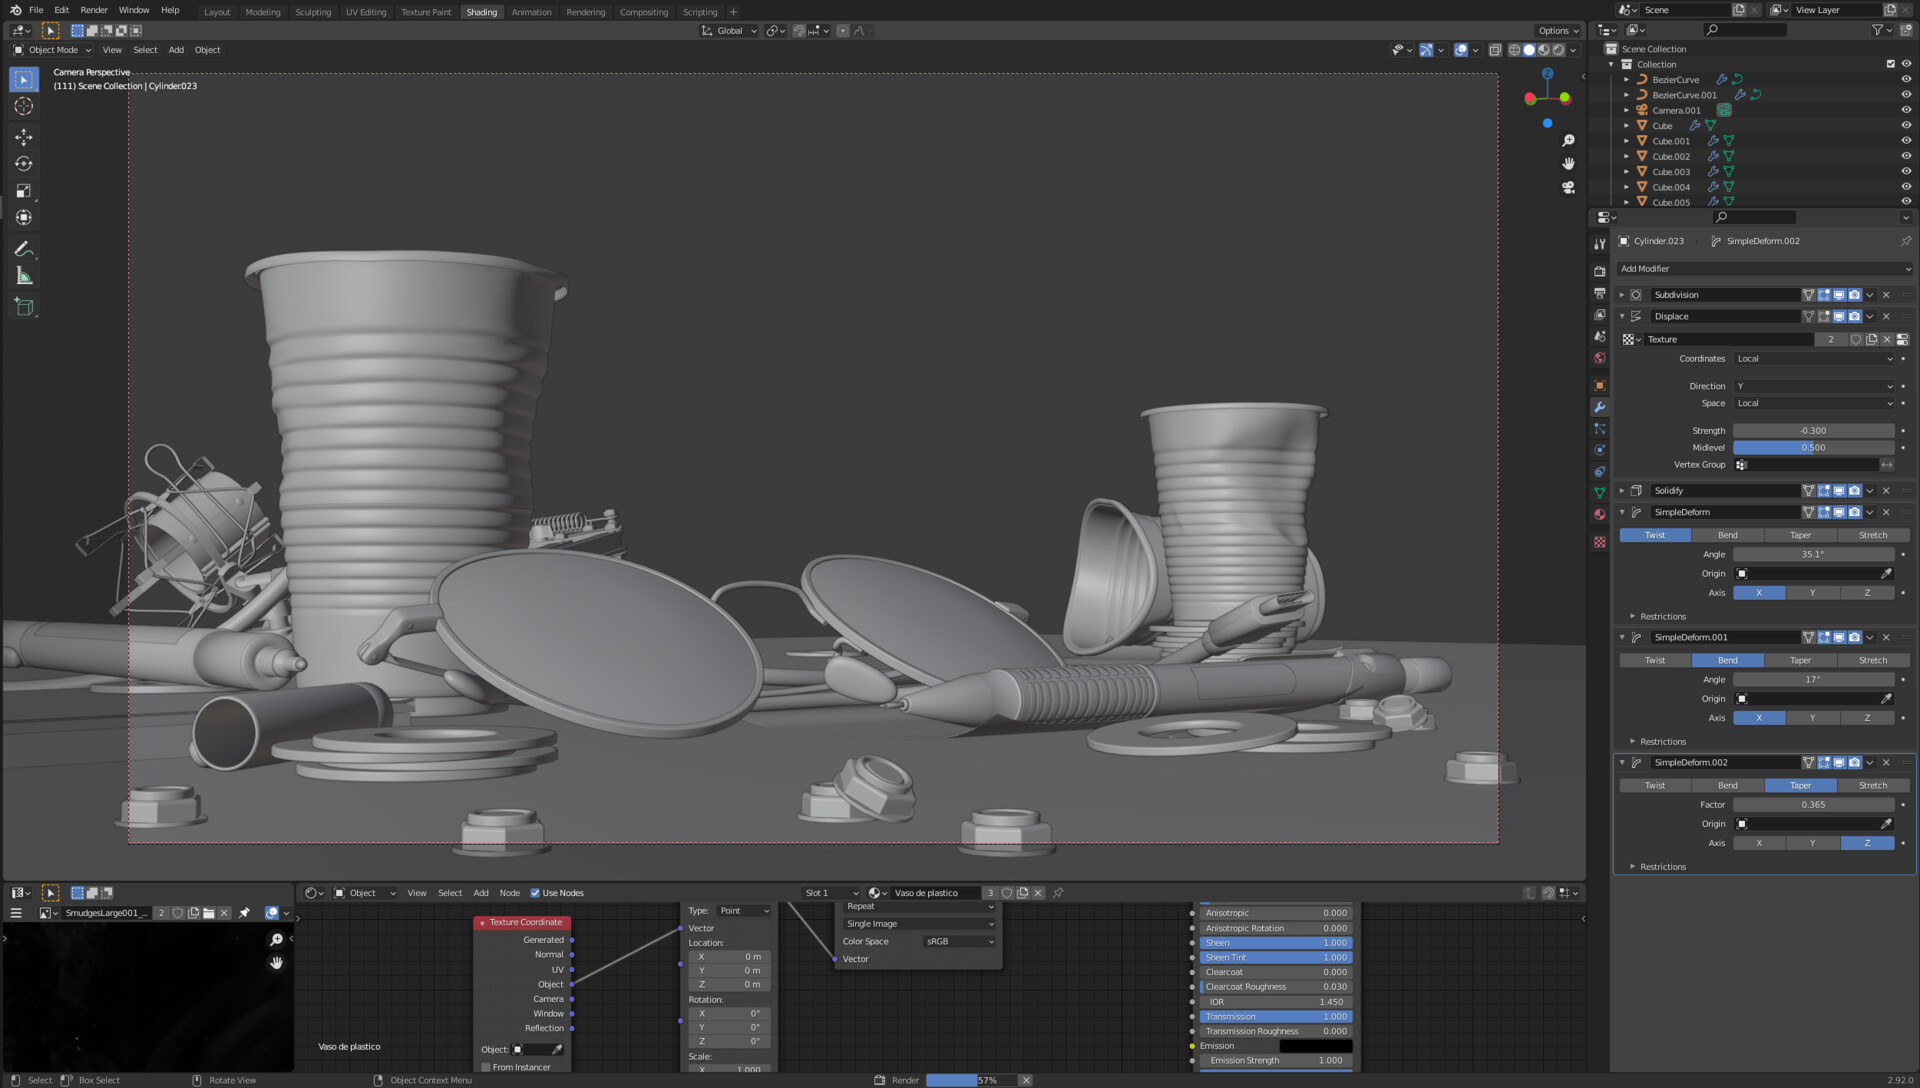Open the Add Modifier dropdown
The width and height of the screenshot is (1920, 1088).
1765,268
